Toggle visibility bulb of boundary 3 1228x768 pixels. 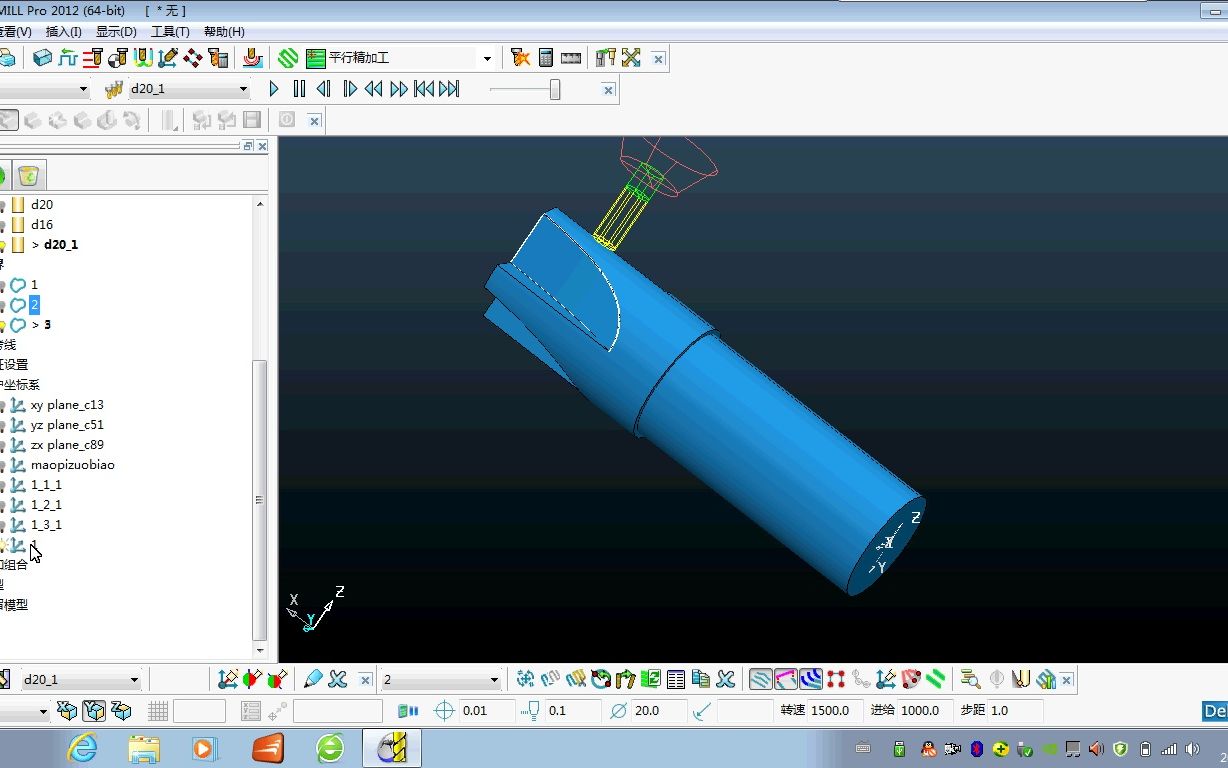coord(3,325)
